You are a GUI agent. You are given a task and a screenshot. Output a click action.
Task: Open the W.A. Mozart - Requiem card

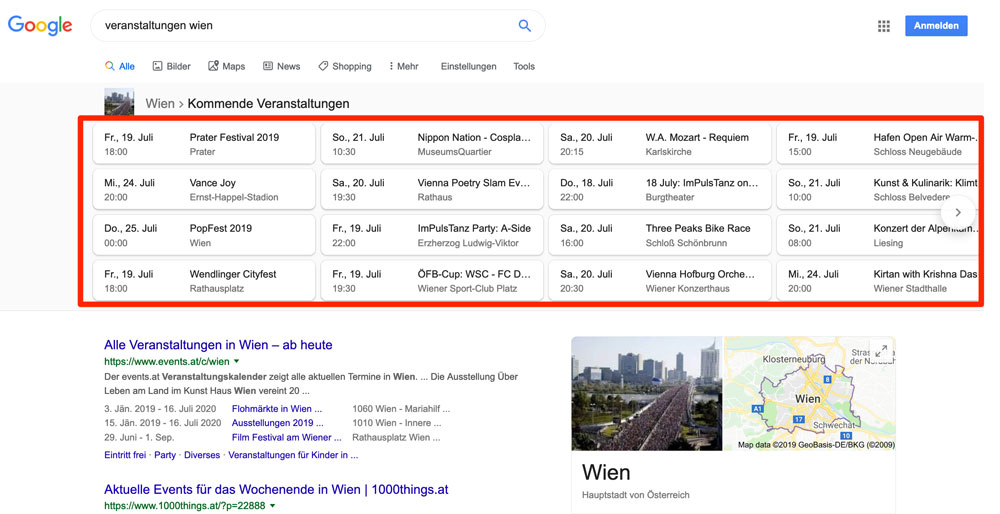tap(660, 144)
